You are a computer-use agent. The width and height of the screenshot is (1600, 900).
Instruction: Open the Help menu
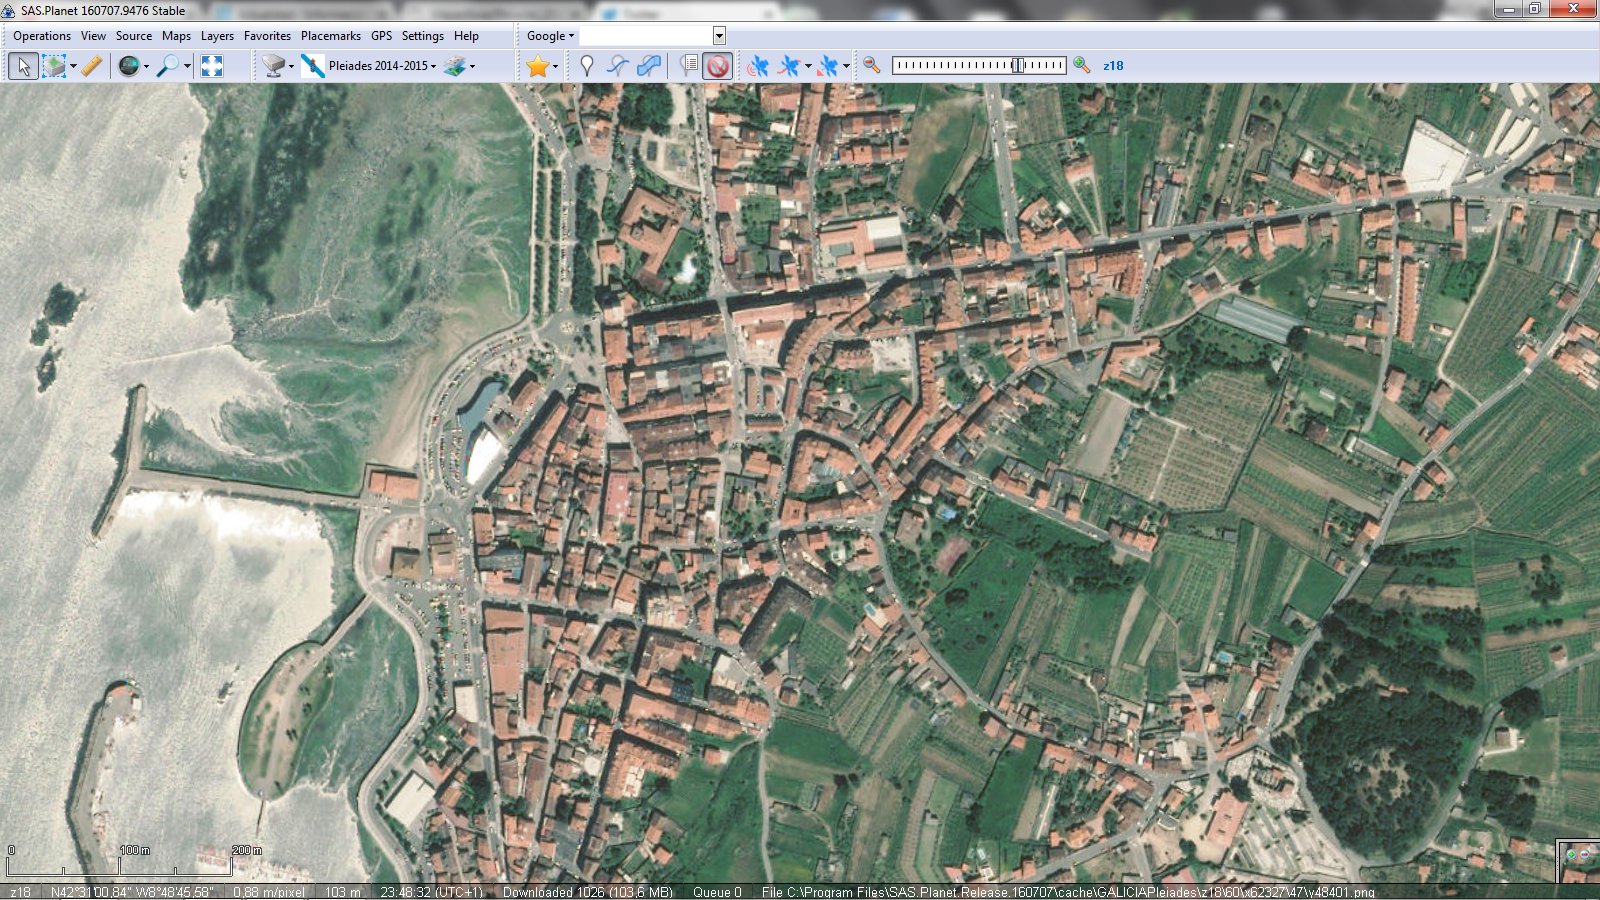click(466, 36)
